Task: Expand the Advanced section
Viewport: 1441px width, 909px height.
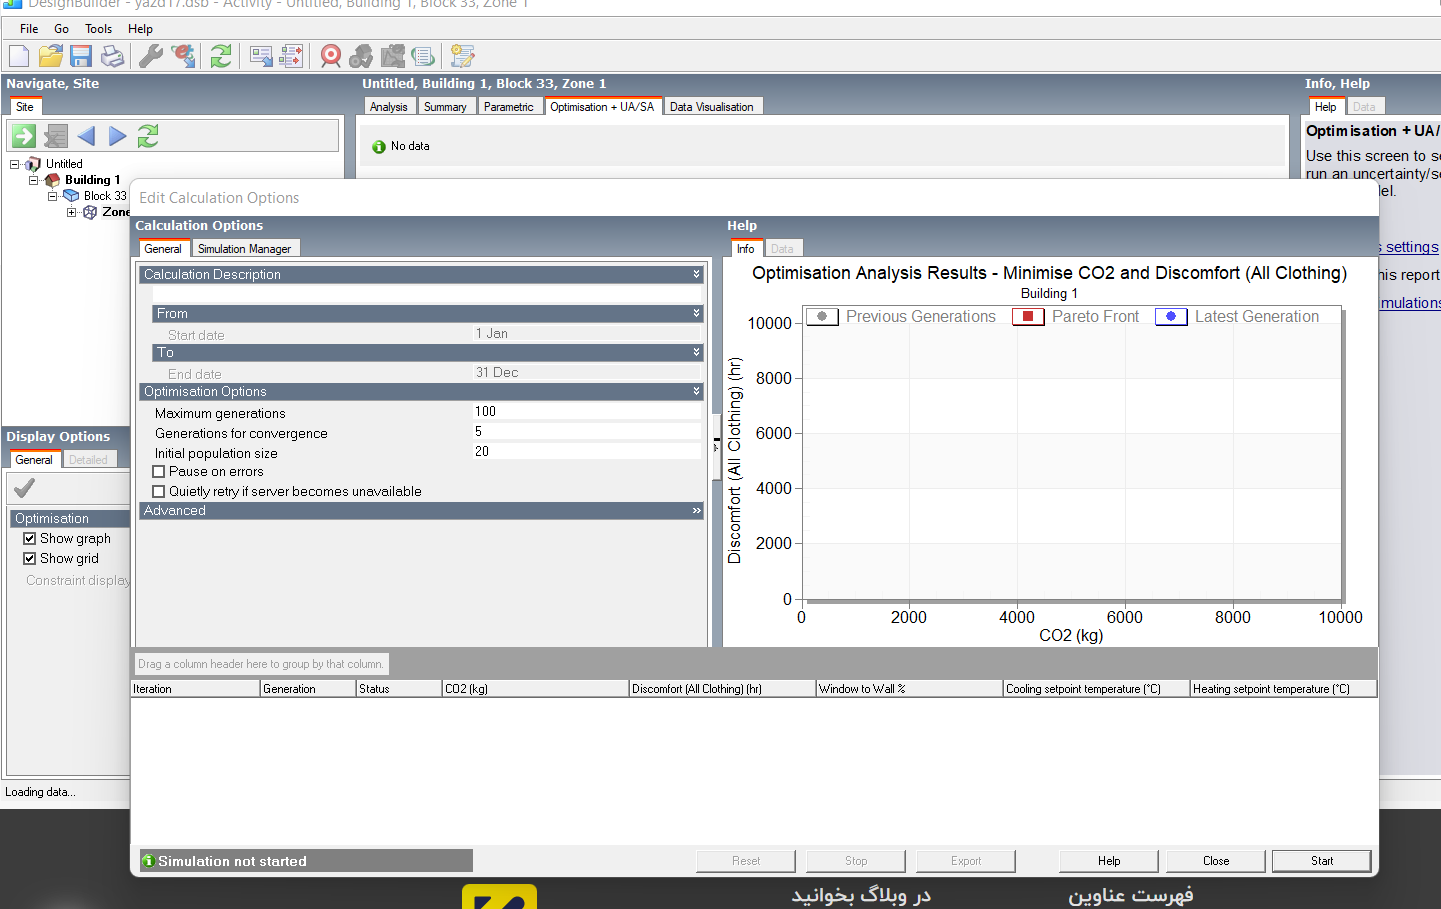Action: pyautogui.click(x=696, y=511)
